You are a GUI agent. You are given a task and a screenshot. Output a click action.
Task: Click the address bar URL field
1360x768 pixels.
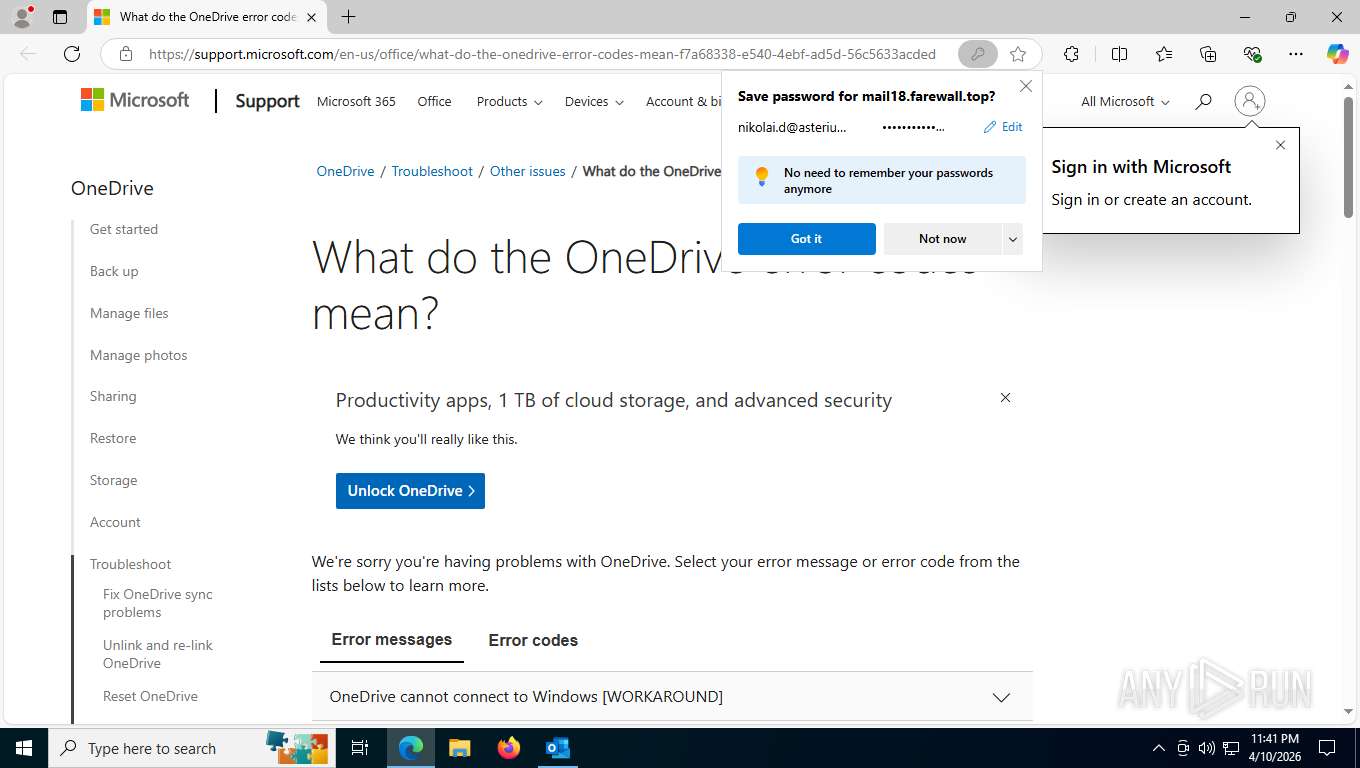pyautogui.click(x=542, y=54)
